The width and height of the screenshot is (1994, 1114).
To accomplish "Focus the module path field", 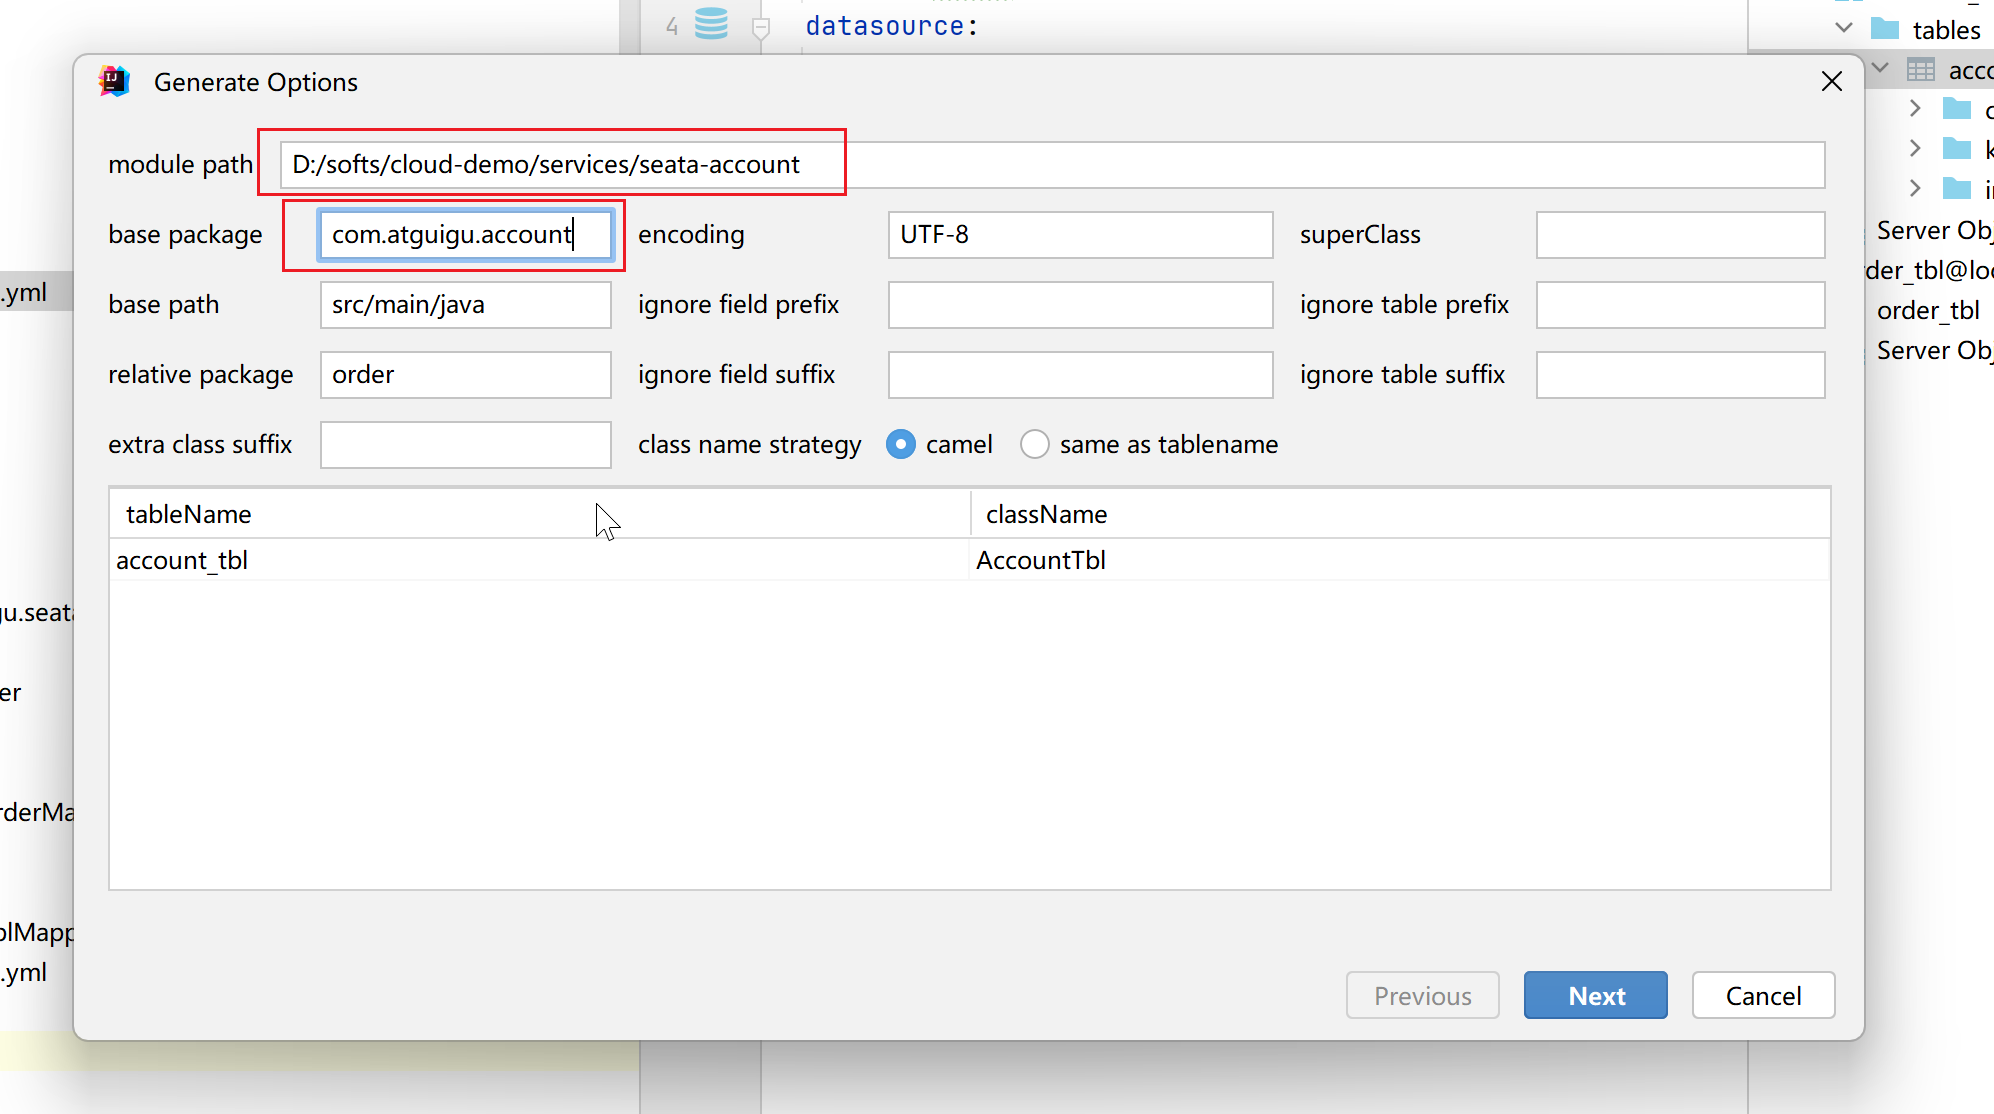I will pos(1052,165).
